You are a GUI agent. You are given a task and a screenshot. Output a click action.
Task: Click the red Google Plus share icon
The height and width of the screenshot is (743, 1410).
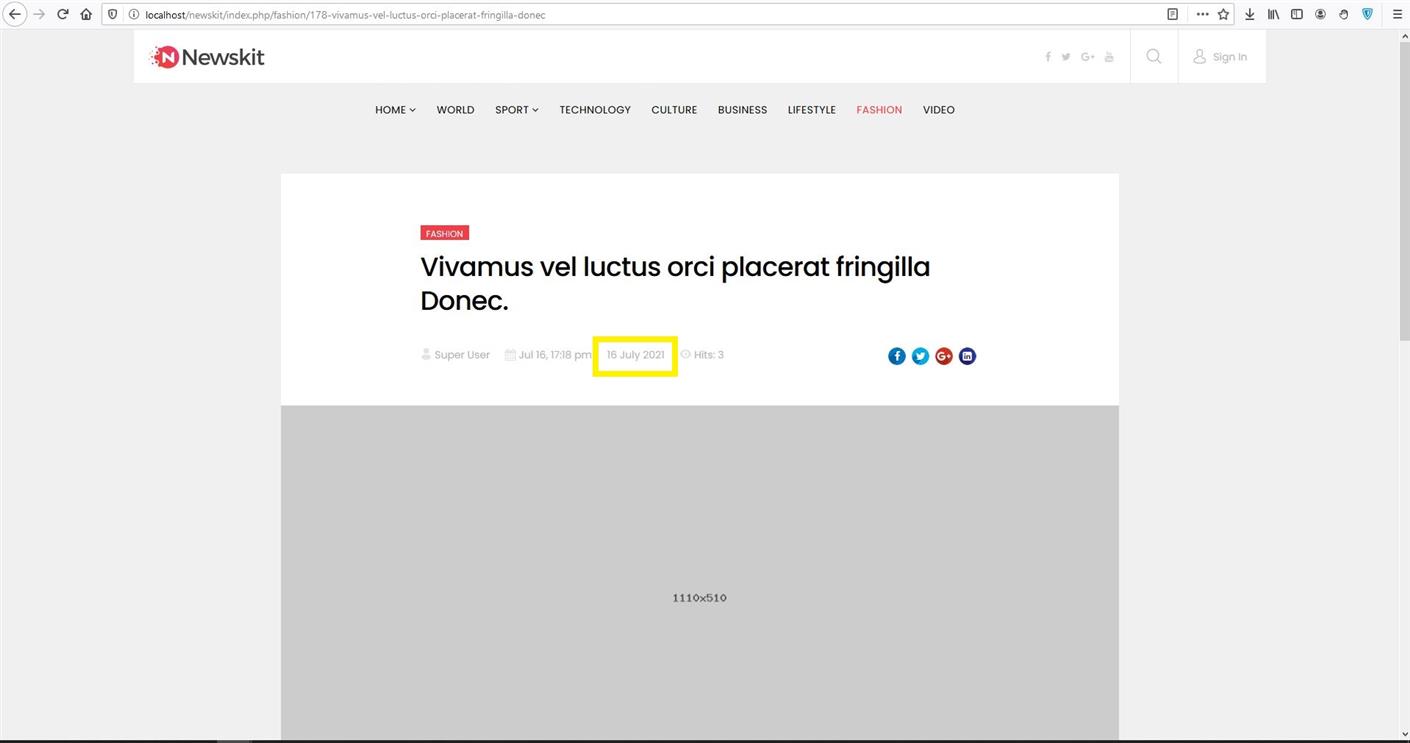click(944, 356)
